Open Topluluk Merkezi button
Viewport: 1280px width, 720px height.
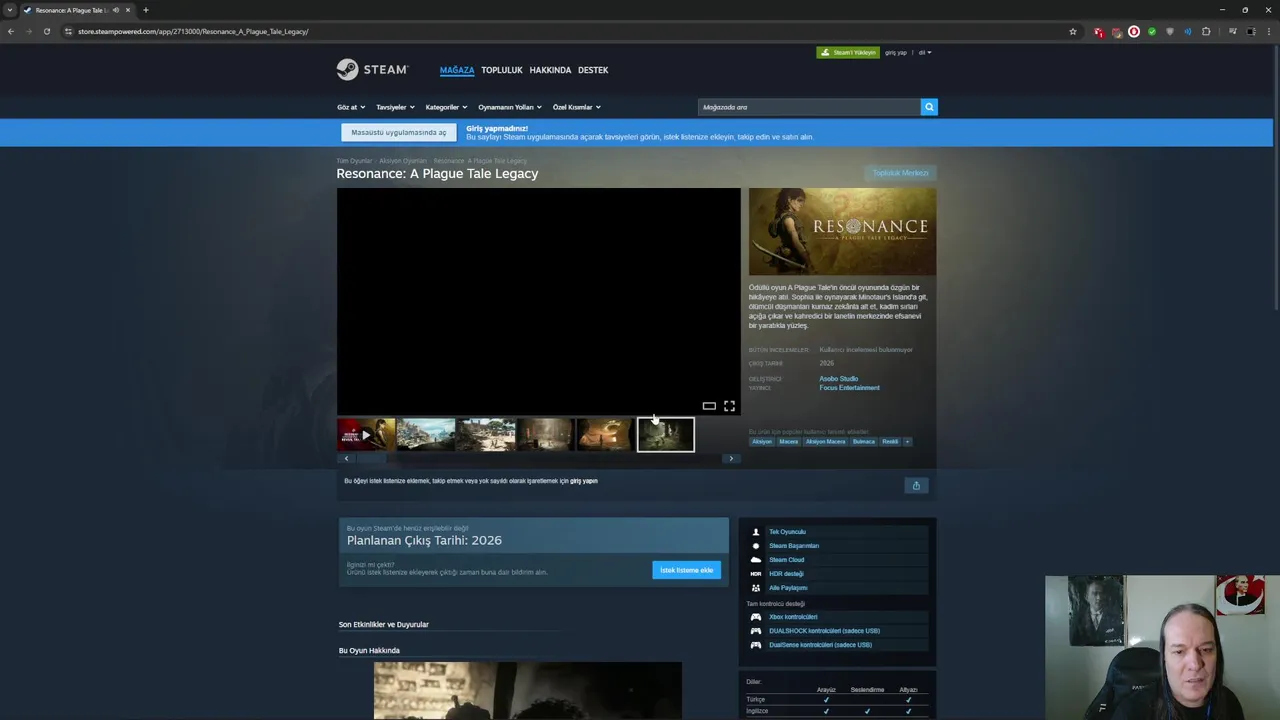(x=900, y=173)
